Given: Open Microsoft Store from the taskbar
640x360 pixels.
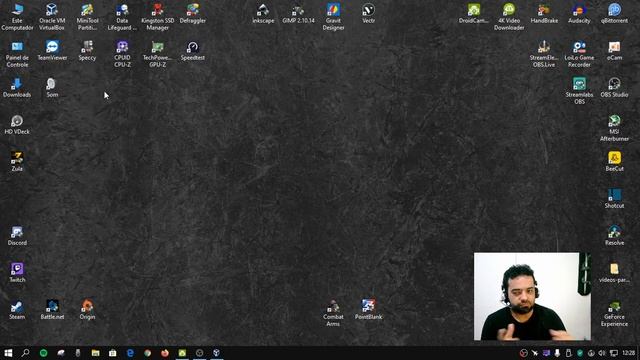Looking at the screenshot, I should tap(113, 353).
